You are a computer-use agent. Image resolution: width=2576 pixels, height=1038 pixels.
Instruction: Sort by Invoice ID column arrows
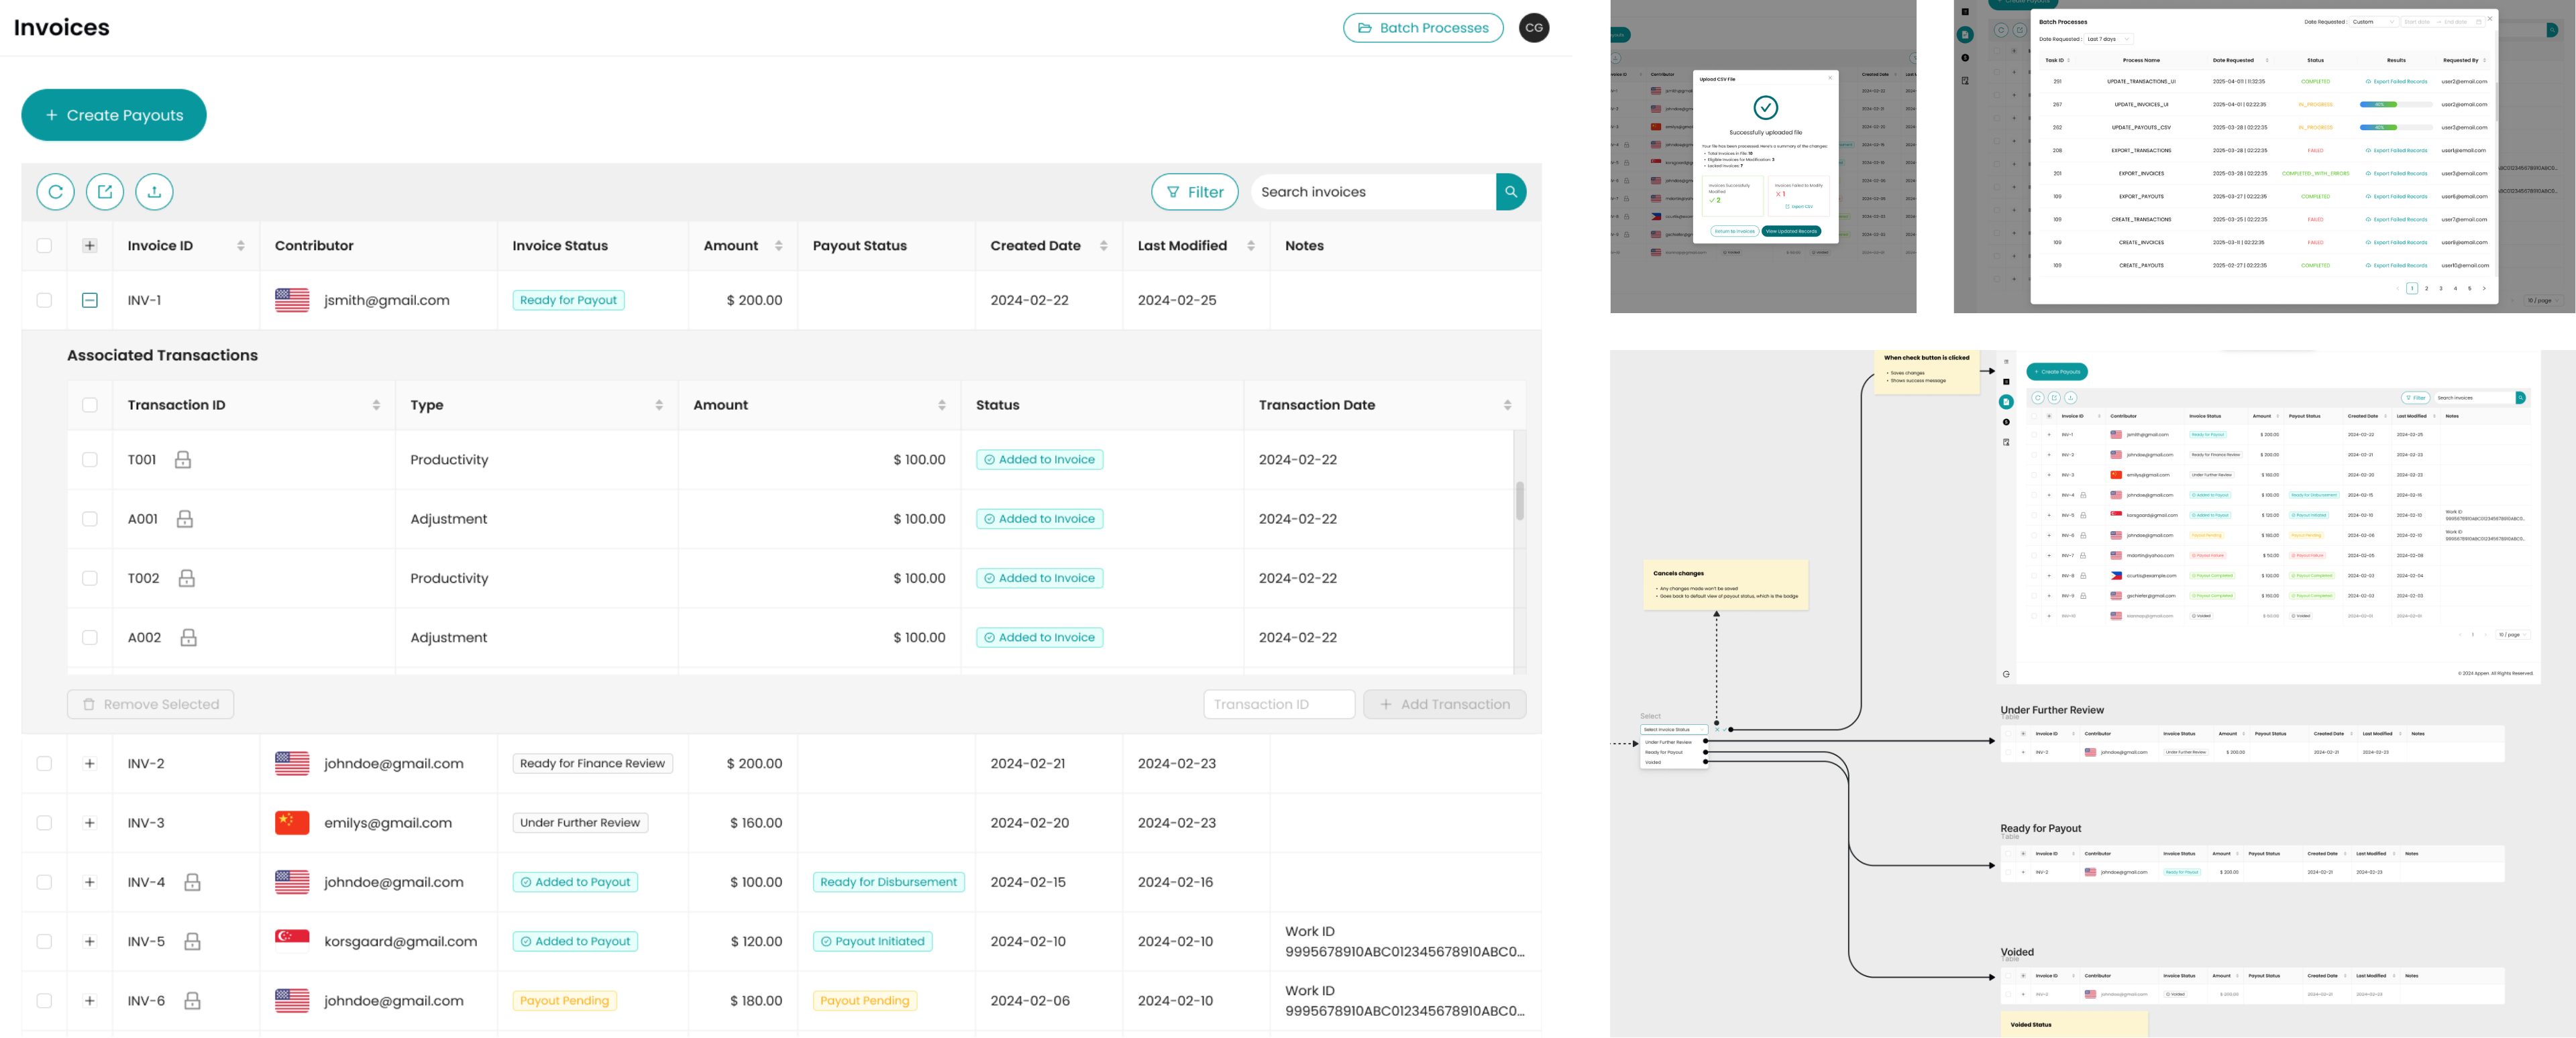241,246
